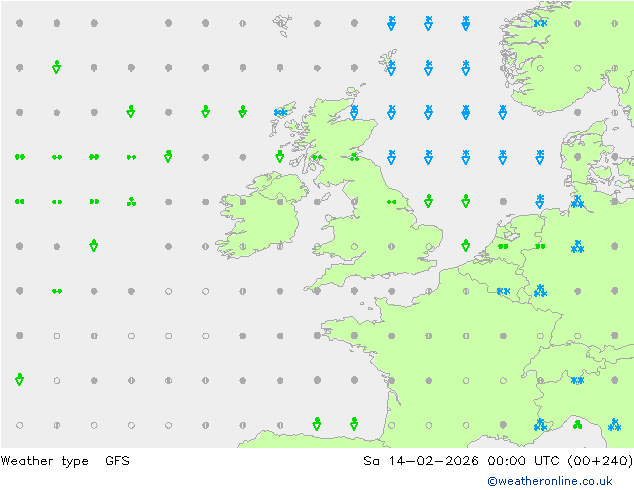Image resolution: width=634 pixels, height=490 pixels.
Task: Select the blue snow symbol over the Alps
Action: [577, 380]
